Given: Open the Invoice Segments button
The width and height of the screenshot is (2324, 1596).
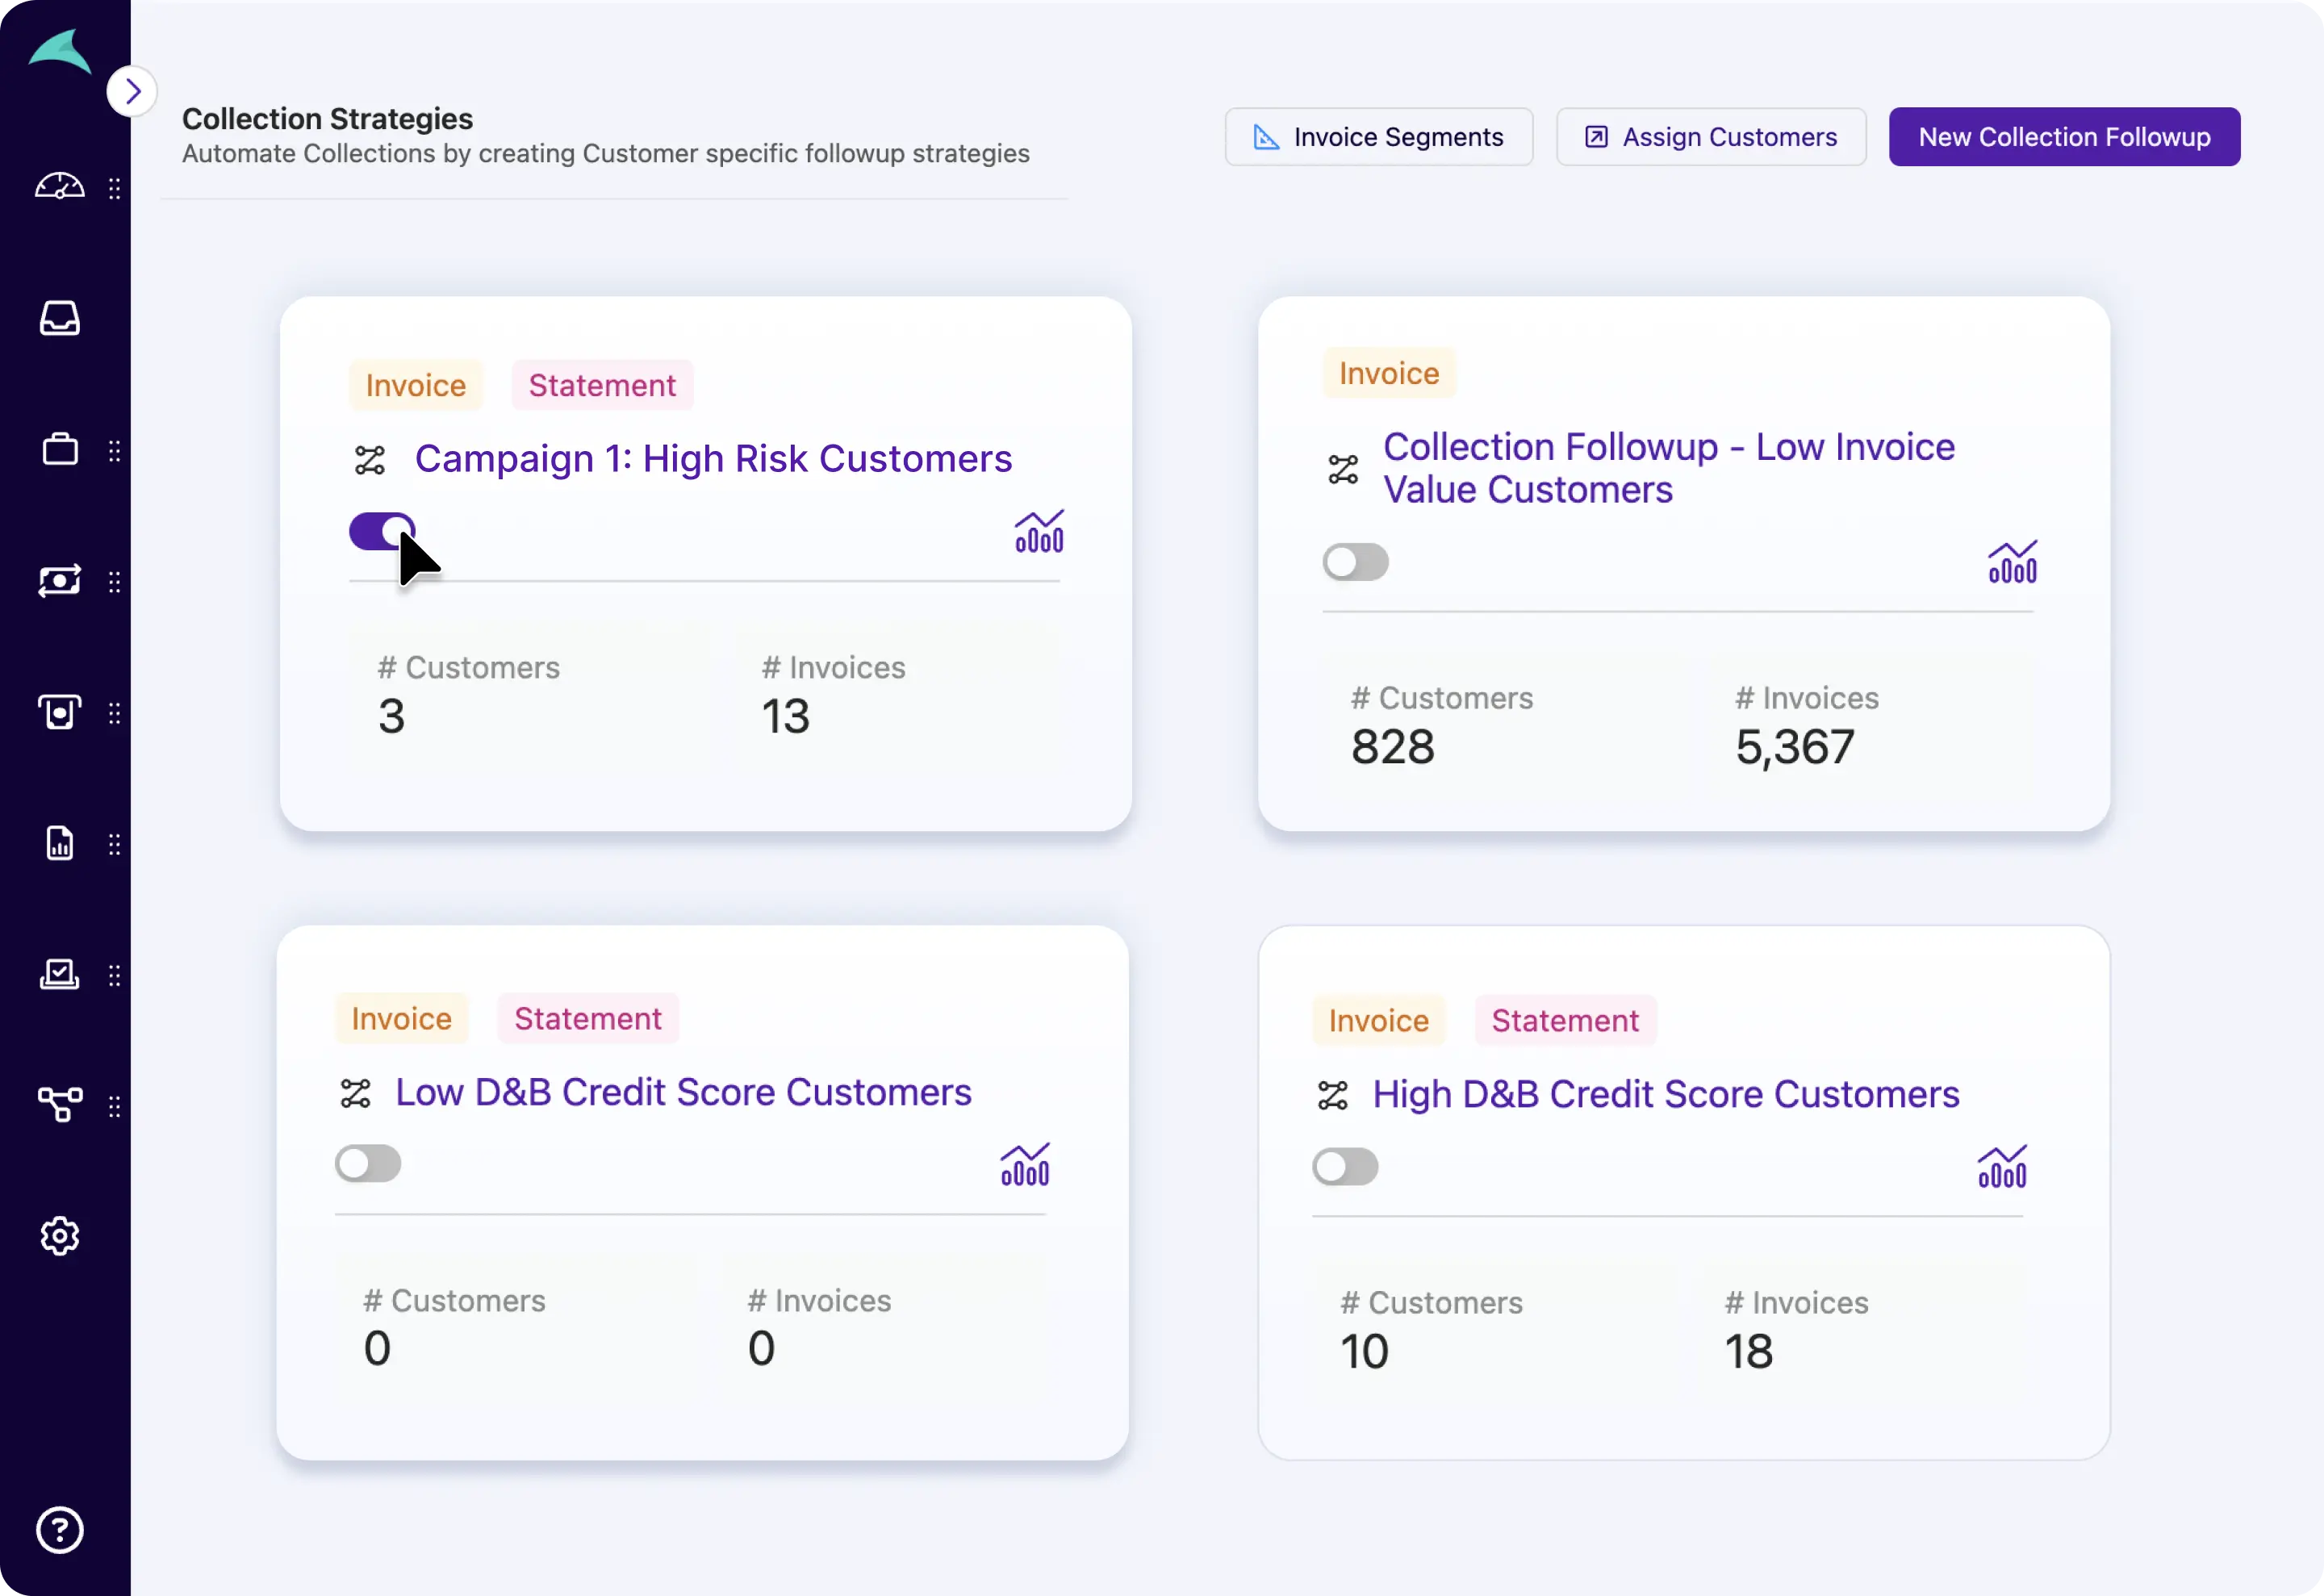Looking at the screenshot, I should pos(1378,137).
